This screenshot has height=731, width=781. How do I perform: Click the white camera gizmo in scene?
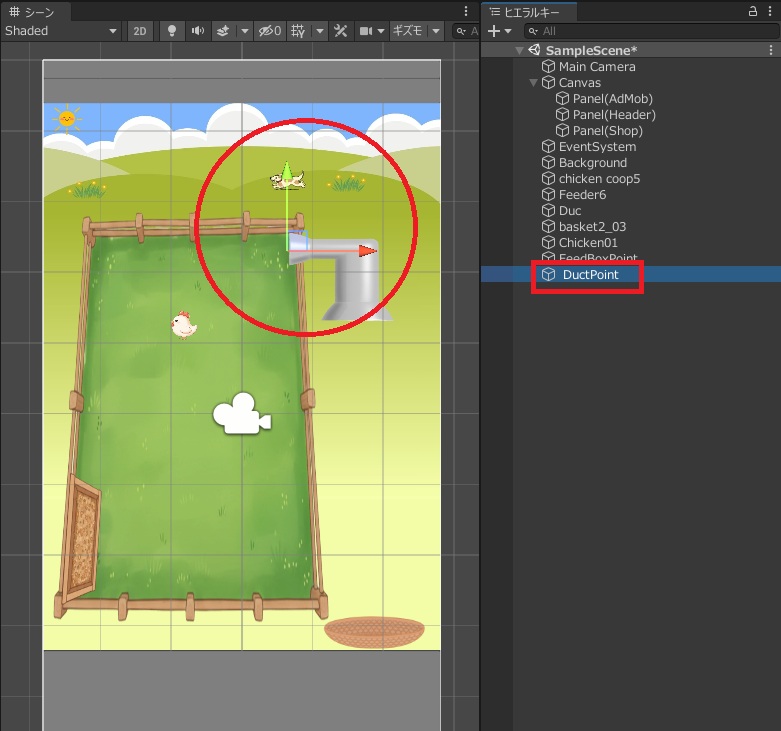(x=241, y=414)
